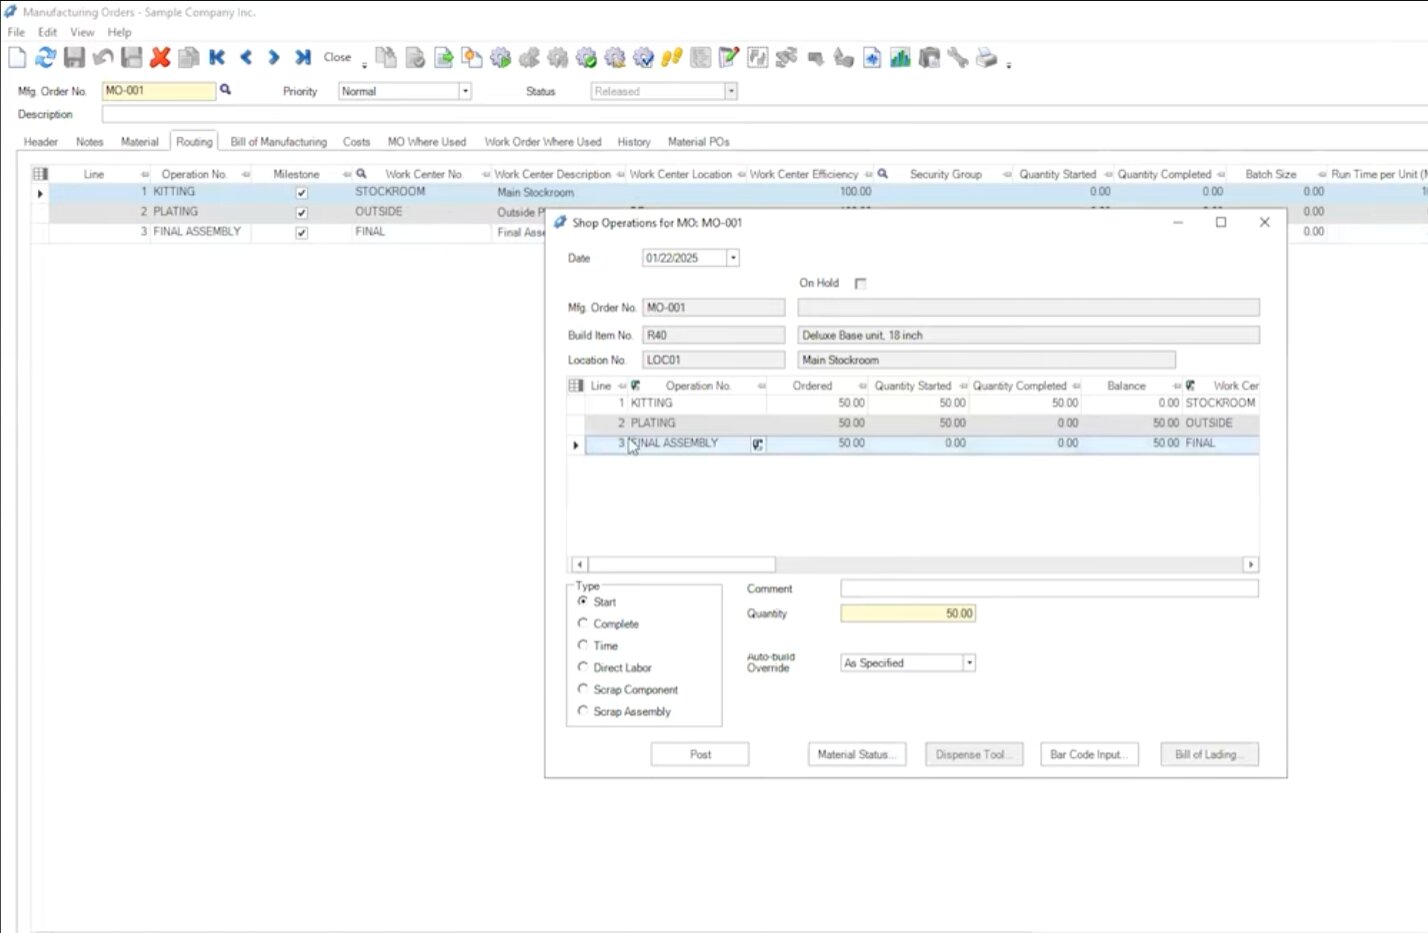Click the bar chart toolbar icon
The image size is (1428, 933).
tap(900, 58)
